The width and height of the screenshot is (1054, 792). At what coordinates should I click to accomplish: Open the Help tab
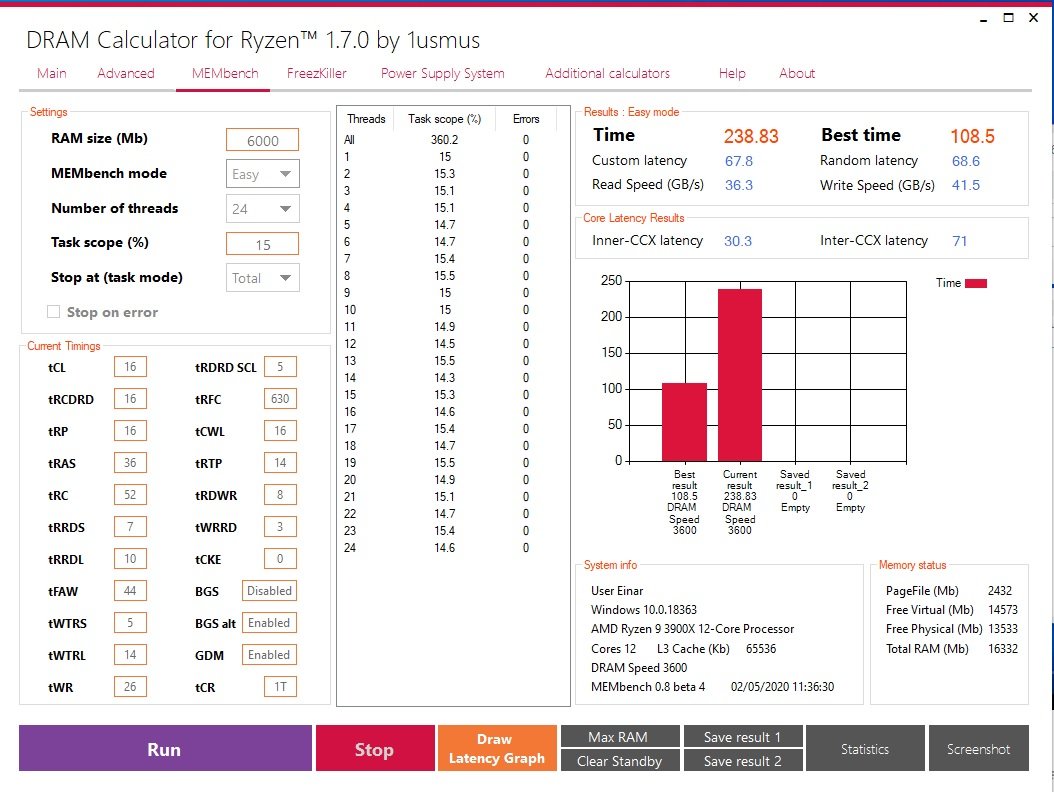732,73
